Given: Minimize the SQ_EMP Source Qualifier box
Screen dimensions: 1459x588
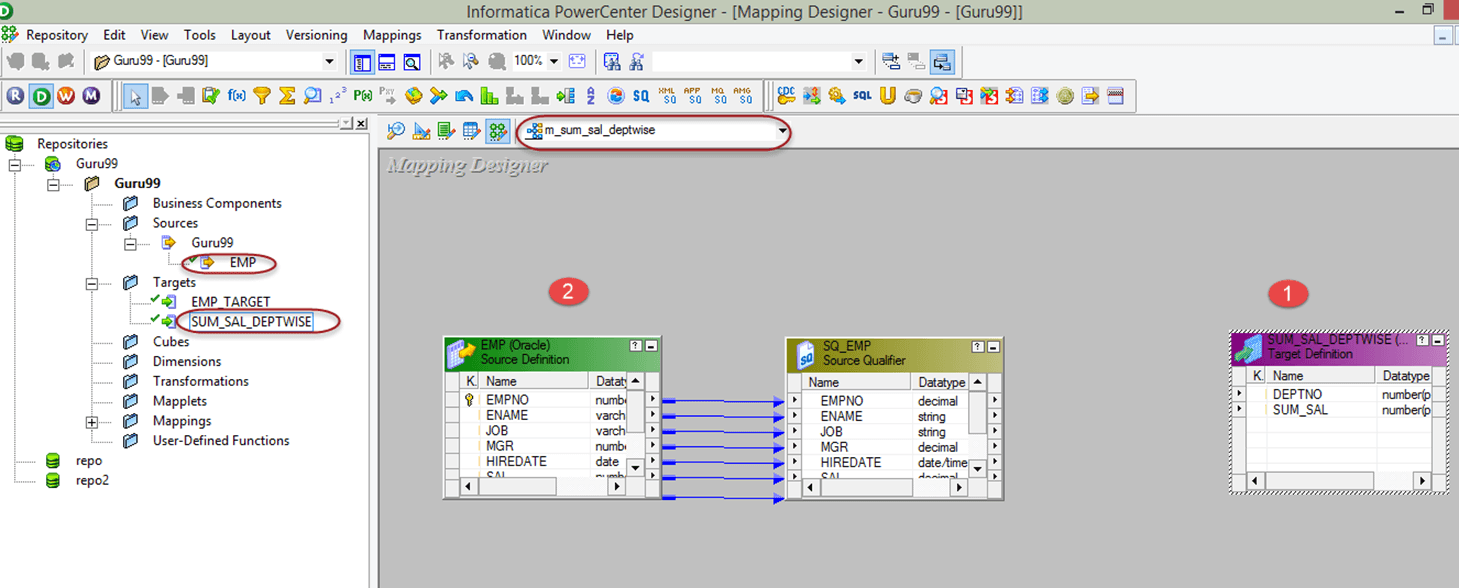Looking at the screenshot, I should click(x=992, y=346).
